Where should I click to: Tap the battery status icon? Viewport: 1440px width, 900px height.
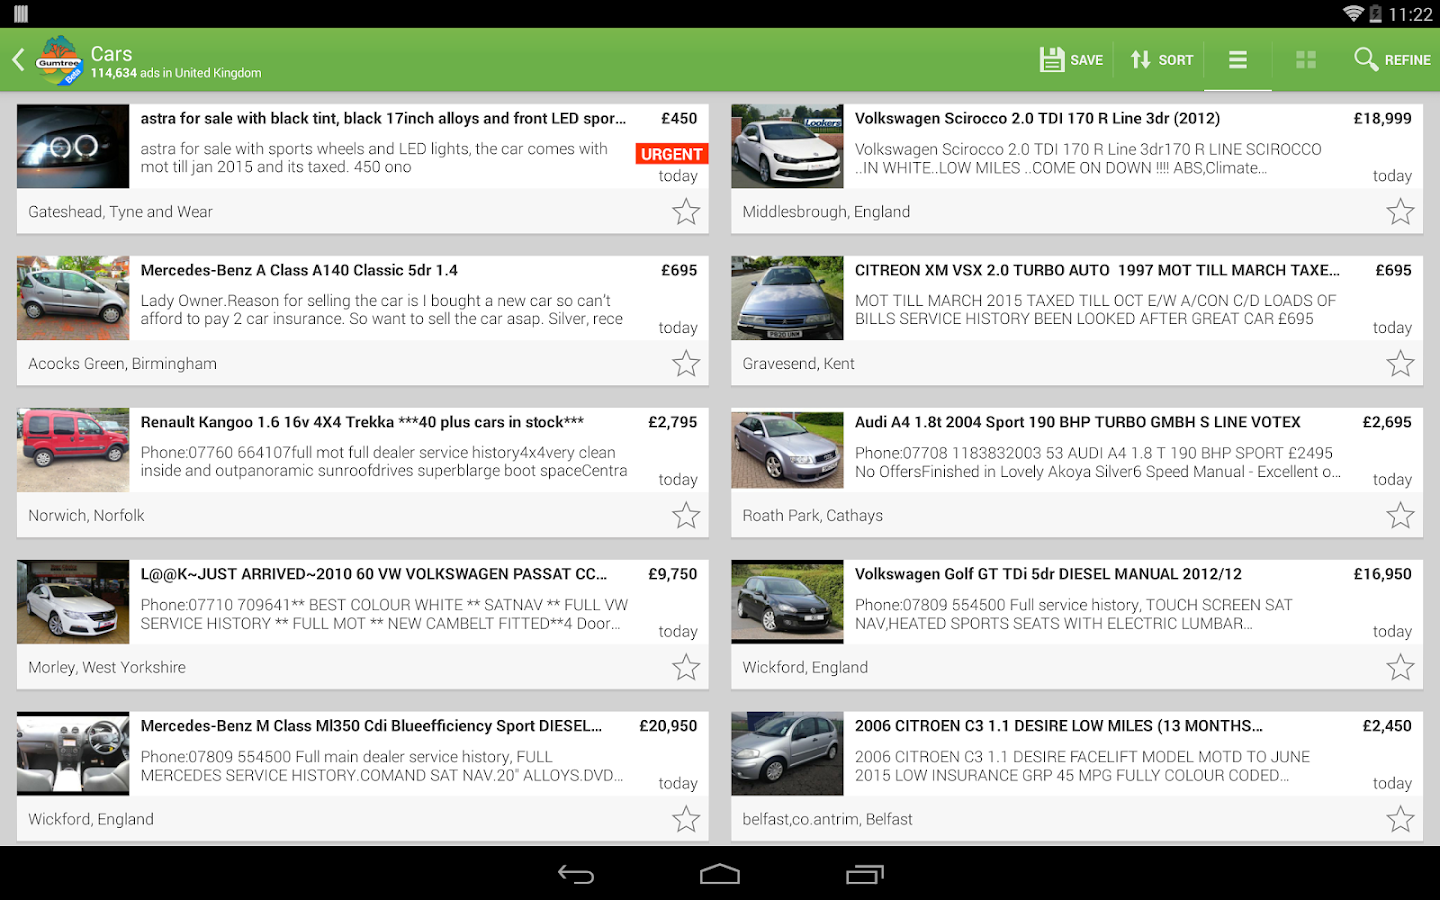pos(1376,14)
